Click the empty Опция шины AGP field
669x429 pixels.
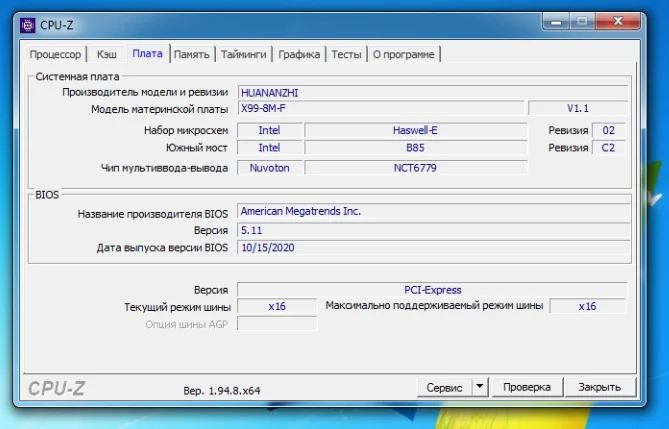[277, 324]
